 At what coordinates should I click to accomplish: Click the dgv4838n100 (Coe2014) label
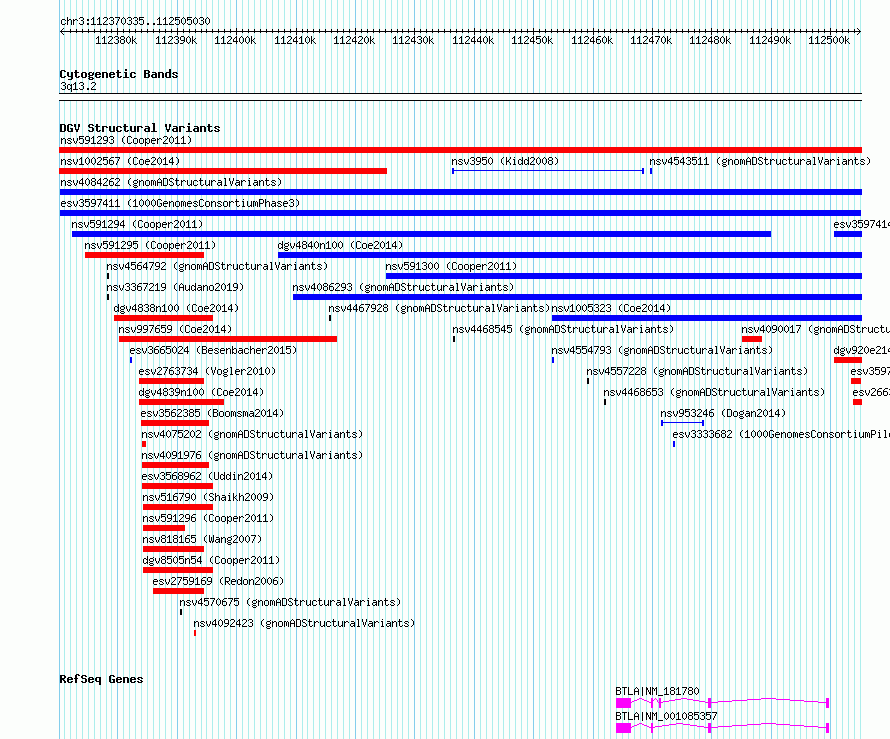point(176,308)
